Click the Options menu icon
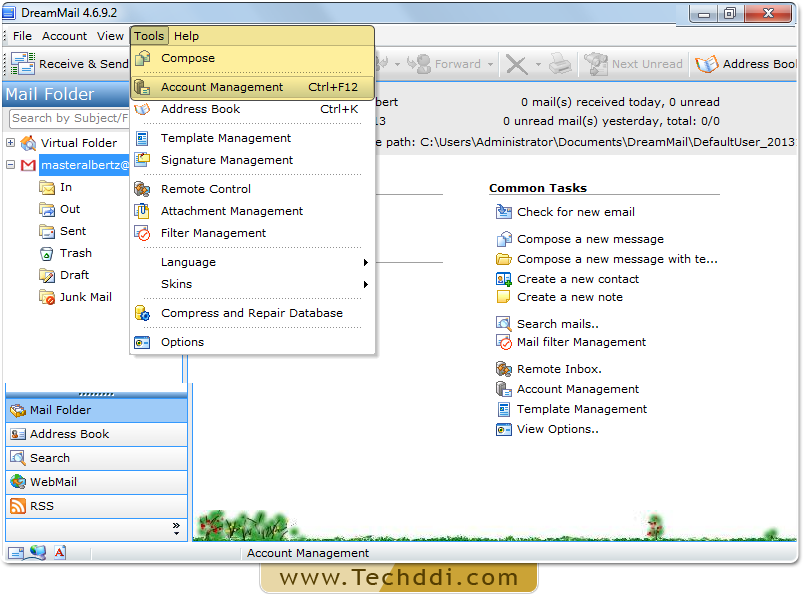Viewport: 803px width, 594px height. click(x=142, y=342)
